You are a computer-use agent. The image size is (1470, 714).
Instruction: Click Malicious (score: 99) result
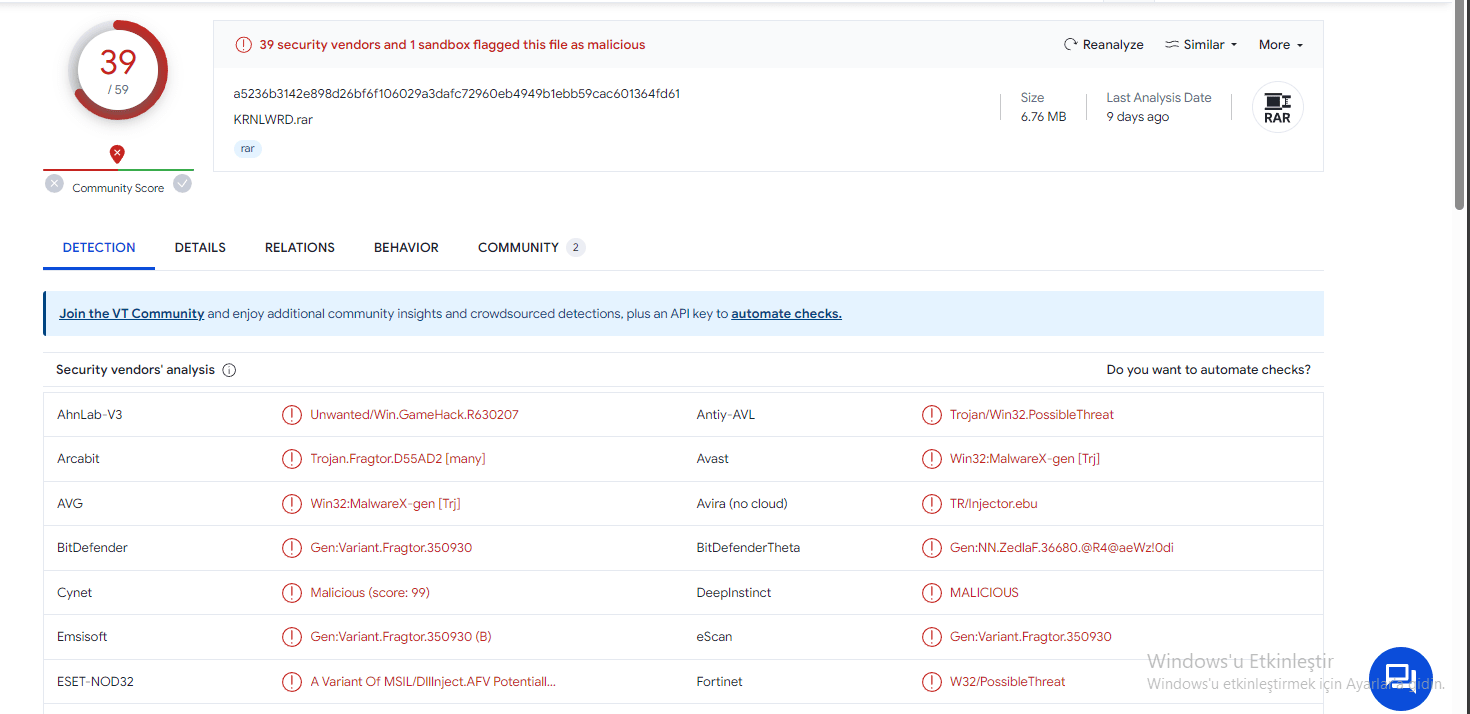coord(370,593)
